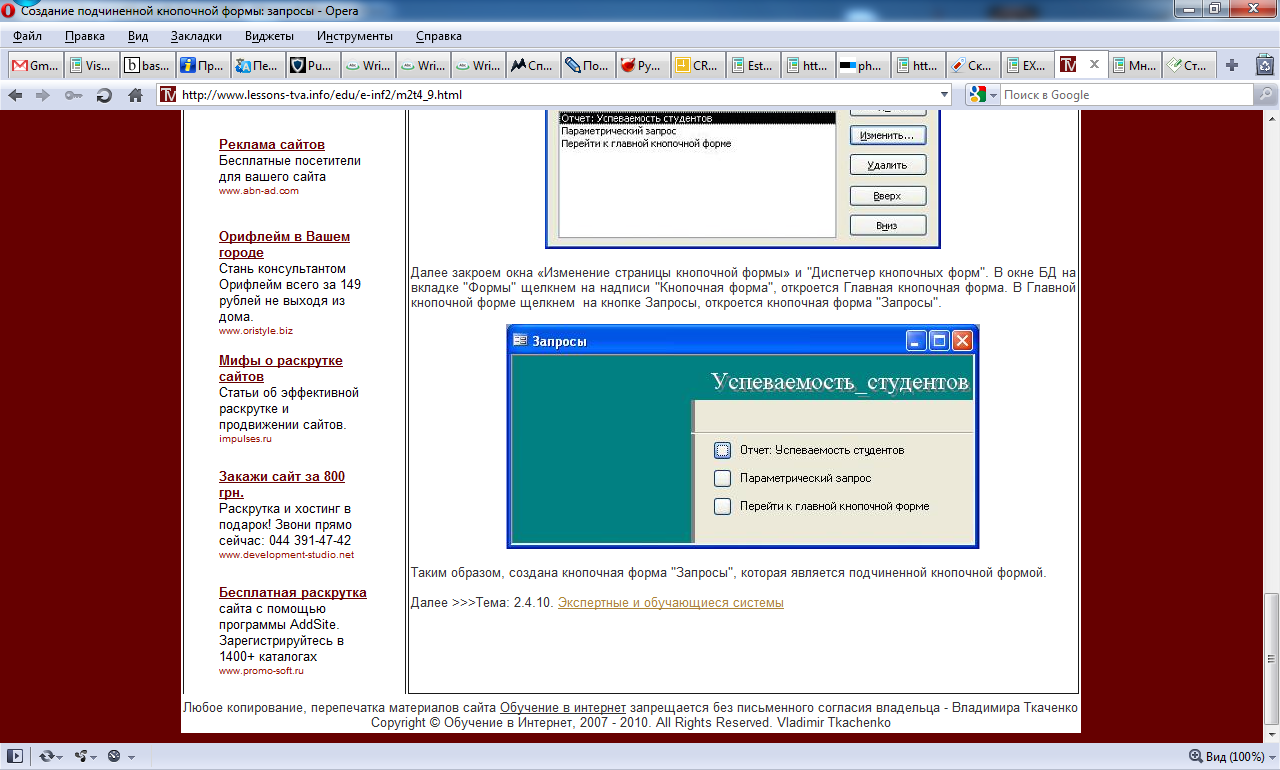Switch to the Мн... tab
Viewport: 1280px width, 770px height.
(1136, 65)
